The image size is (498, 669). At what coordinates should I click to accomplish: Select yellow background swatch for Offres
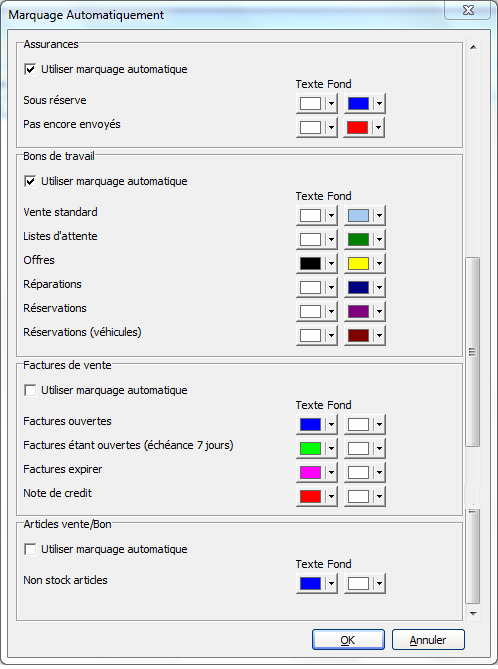(358, 263)
